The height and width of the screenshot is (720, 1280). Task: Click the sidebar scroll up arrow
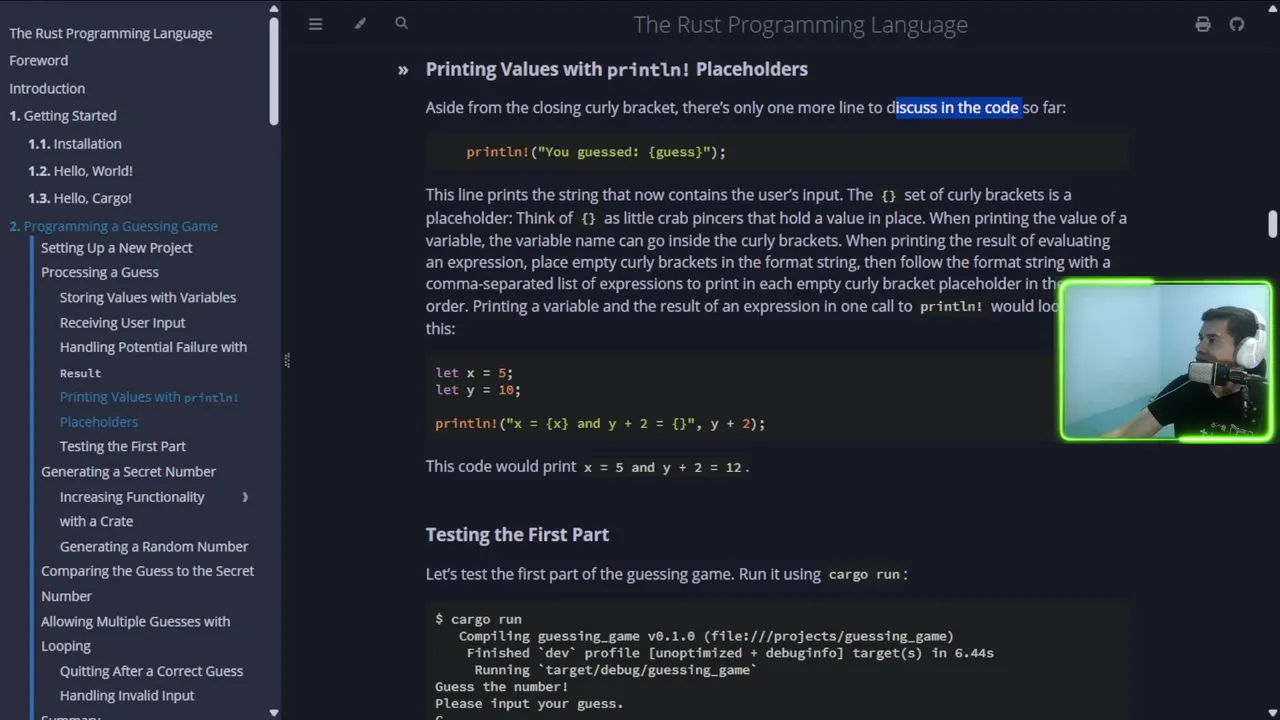tap(274, 8)
